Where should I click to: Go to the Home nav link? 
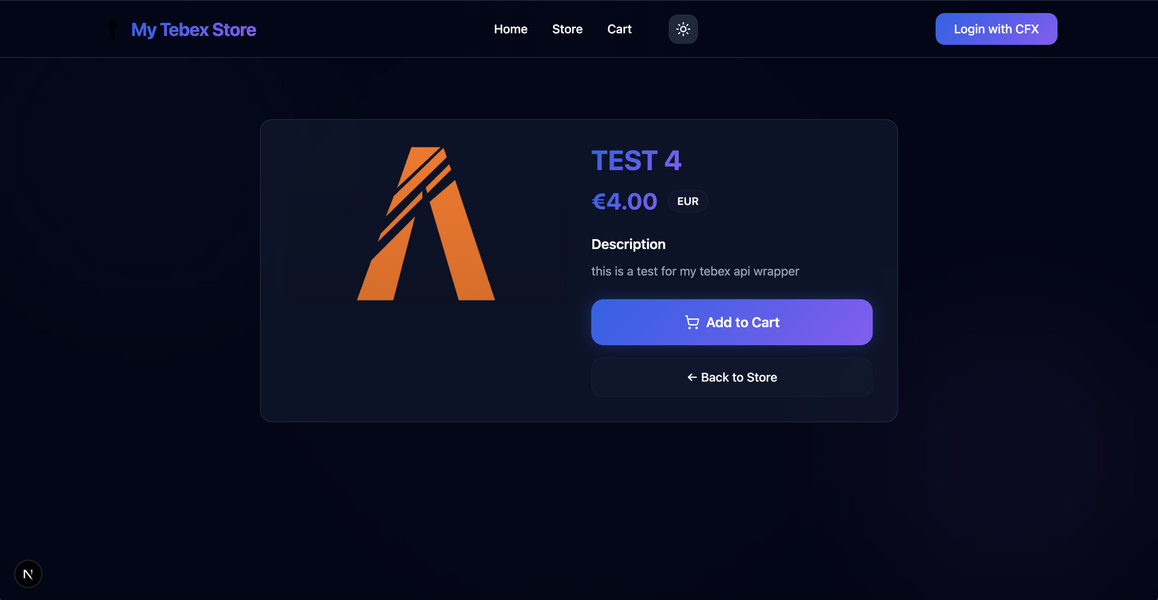511,30
